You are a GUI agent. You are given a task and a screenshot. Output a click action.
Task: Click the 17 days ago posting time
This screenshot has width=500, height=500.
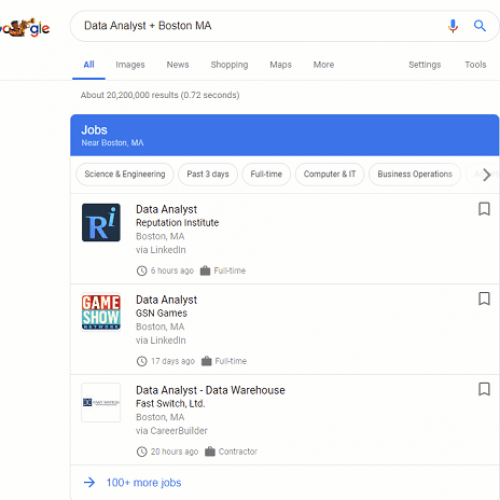(173, 361)
